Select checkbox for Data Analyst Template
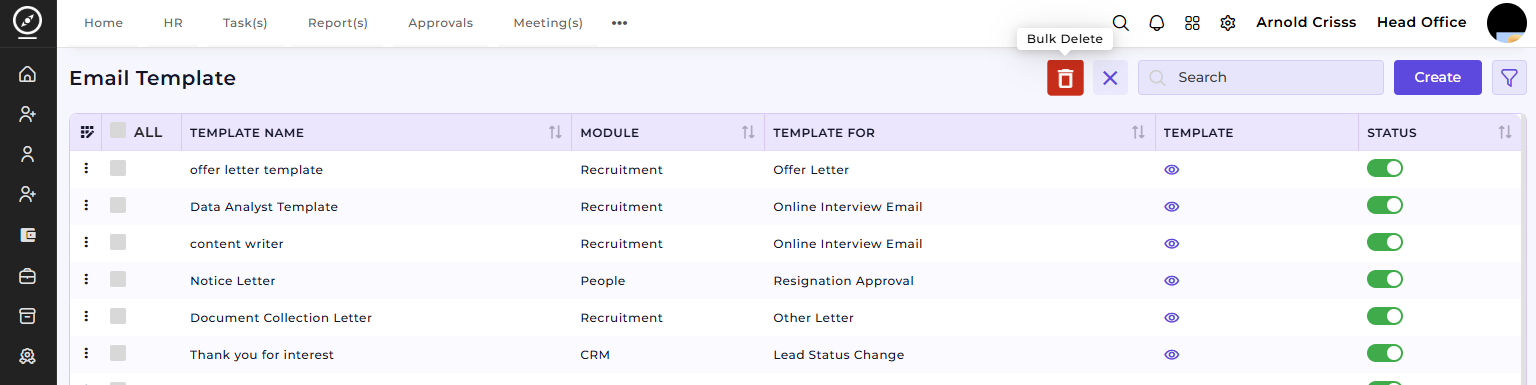Viewport: 1536px width, 385px height. click(118, 205)
